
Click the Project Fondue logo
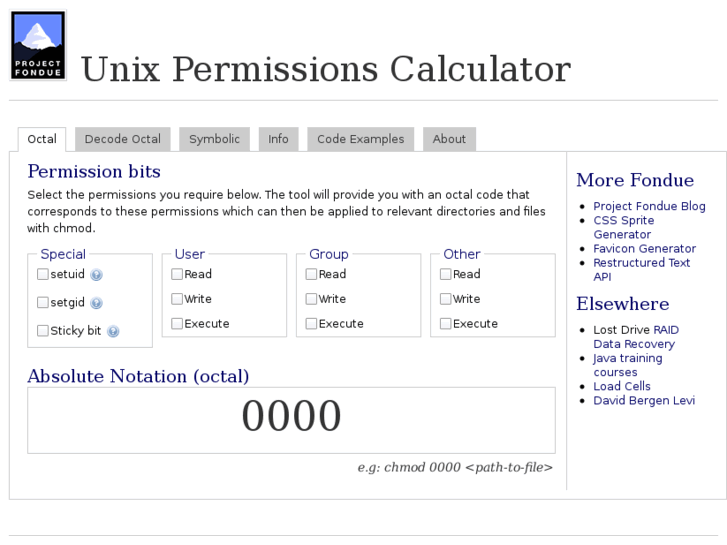(x=38, y=45)
